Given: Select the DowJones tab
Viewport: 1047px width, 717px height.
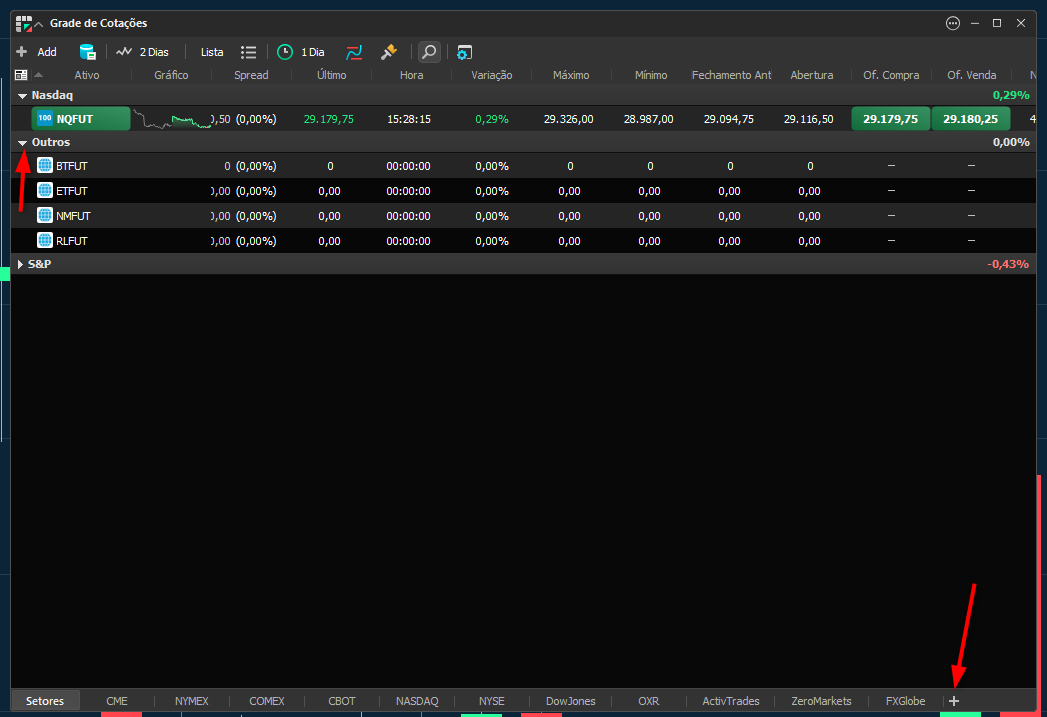Looking at the screenshot, I should (x=570, y=701).
